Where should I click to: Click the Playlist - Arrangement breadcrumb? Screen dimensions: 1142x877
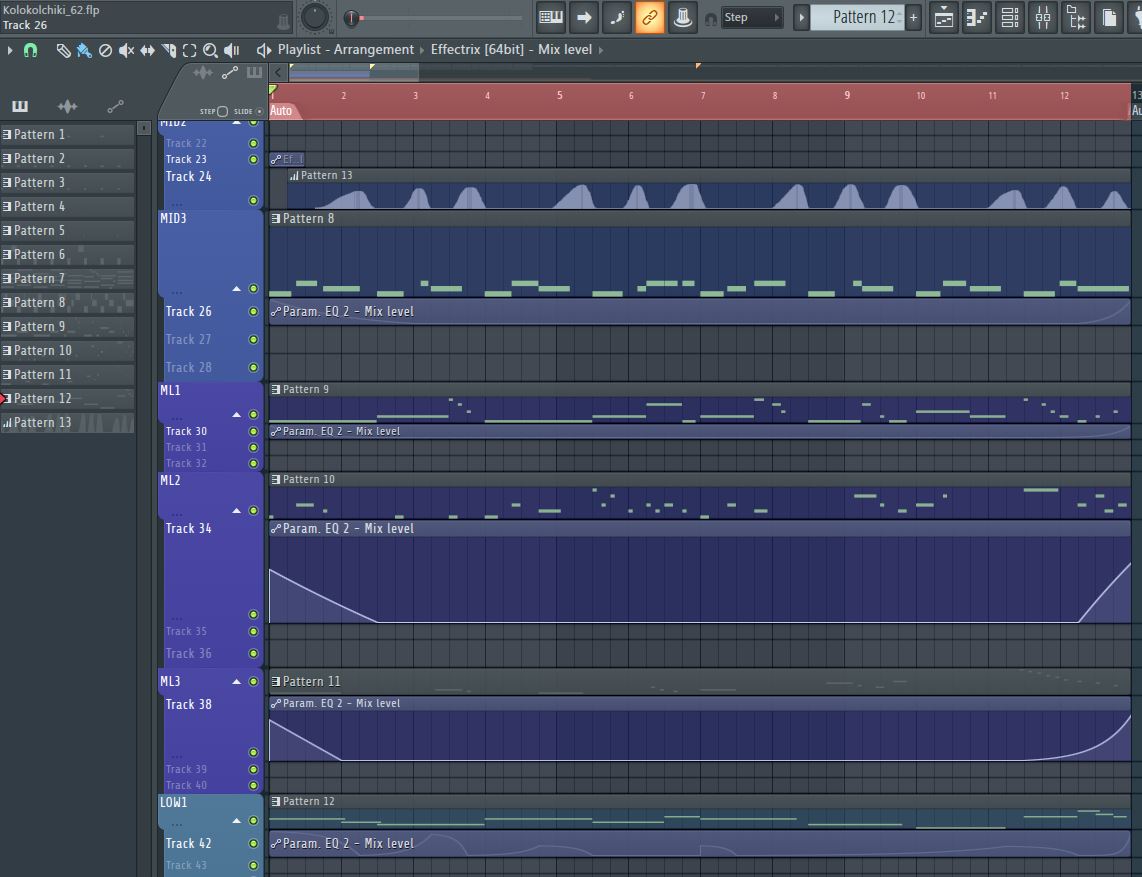pos(345,50)
